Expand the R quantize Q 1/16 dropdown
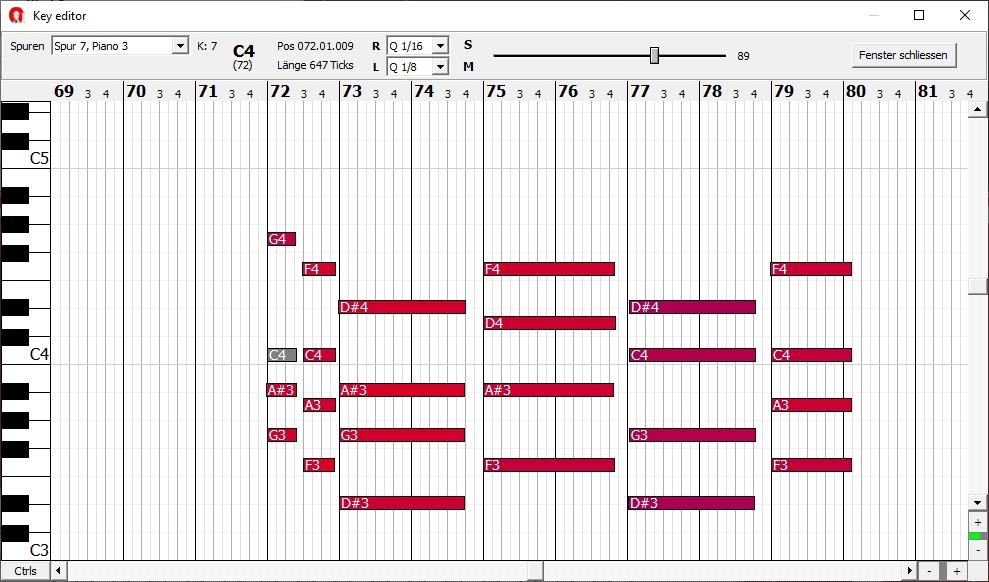 coord(440,46)
